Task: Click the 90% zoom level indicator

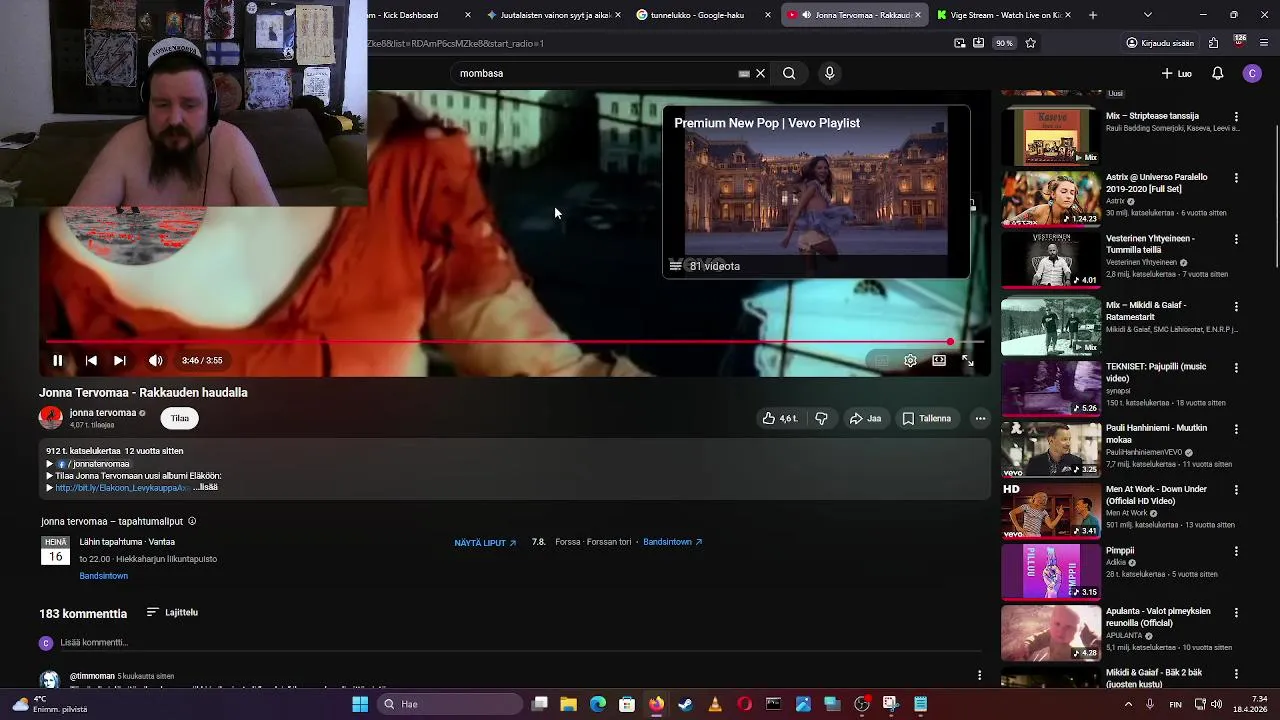Action: 1004,43
